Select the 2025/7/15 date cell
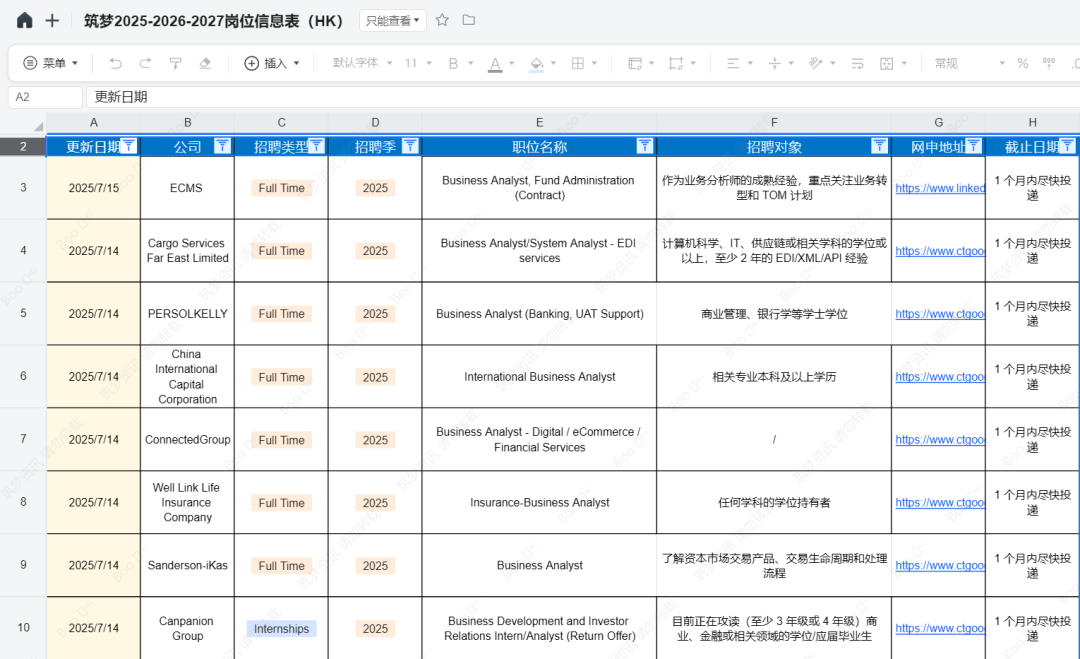 94,188
